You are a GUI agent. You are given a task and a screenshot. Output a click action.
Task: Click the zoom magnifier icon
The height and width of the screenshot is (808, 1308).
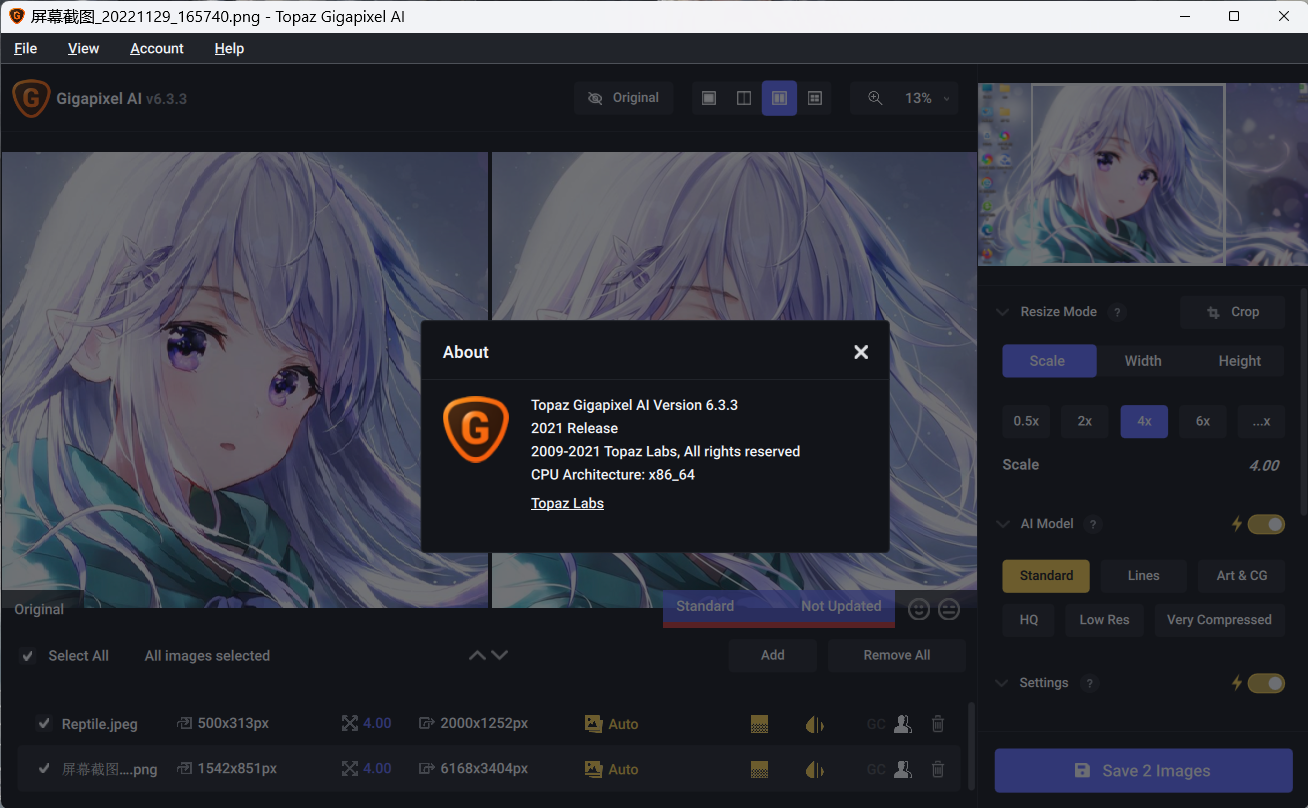[875, 98]
